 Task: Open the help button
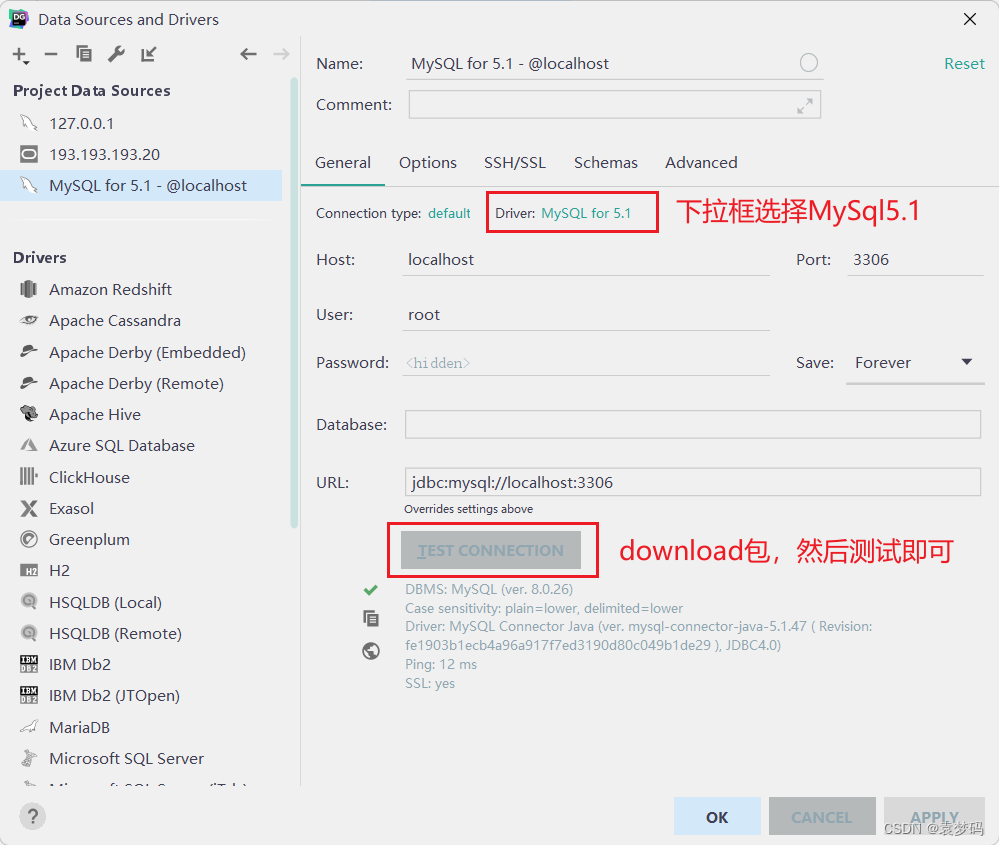tap(31, 816)
